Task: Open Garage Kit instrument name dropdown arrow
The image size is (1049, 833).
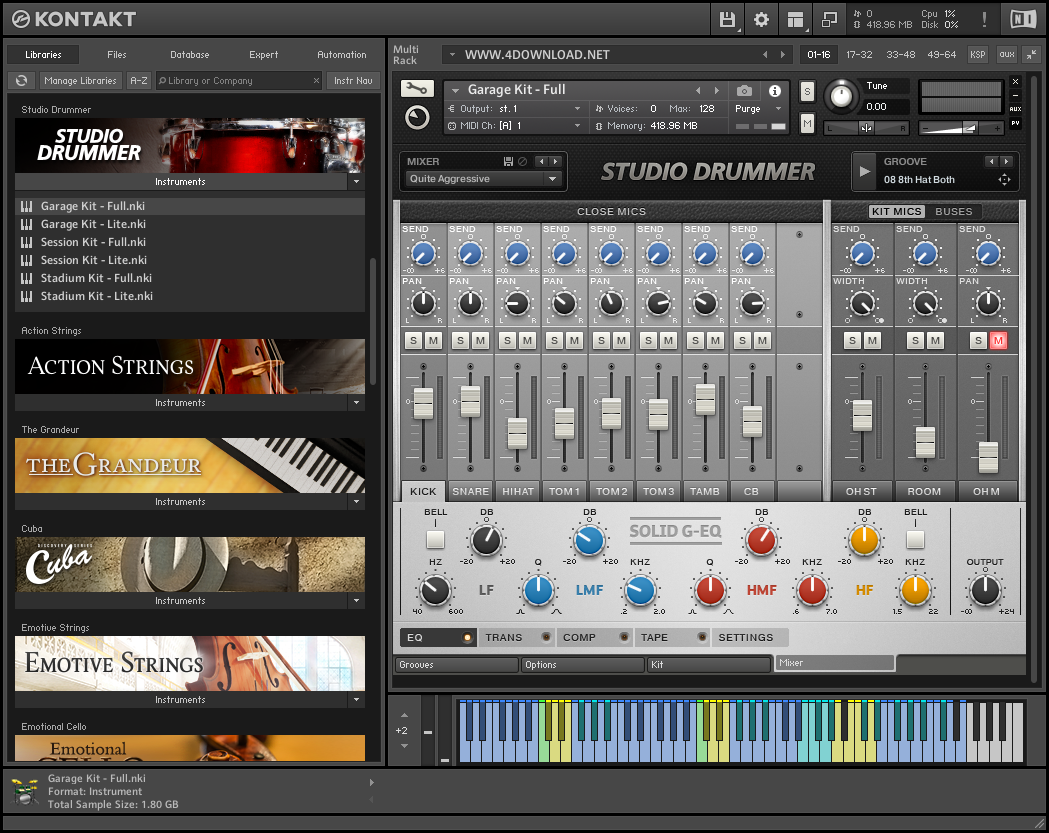Action: (x=456, y=90)
